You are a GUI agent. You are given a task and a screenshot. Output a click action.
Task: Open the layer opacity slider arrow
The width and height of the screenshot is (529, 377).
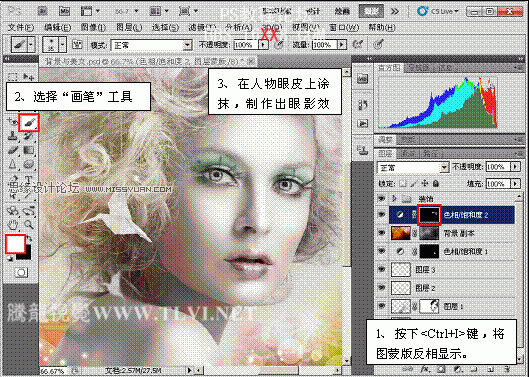coord(515,166)
